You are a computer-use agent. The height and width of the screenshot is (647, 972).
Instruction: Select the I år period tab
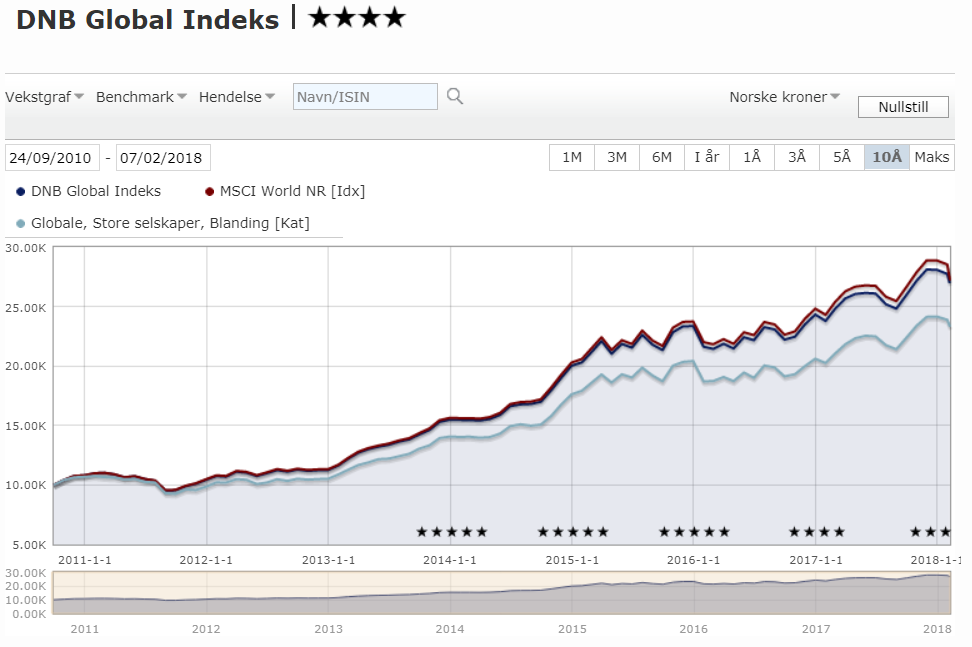(707, 157)
